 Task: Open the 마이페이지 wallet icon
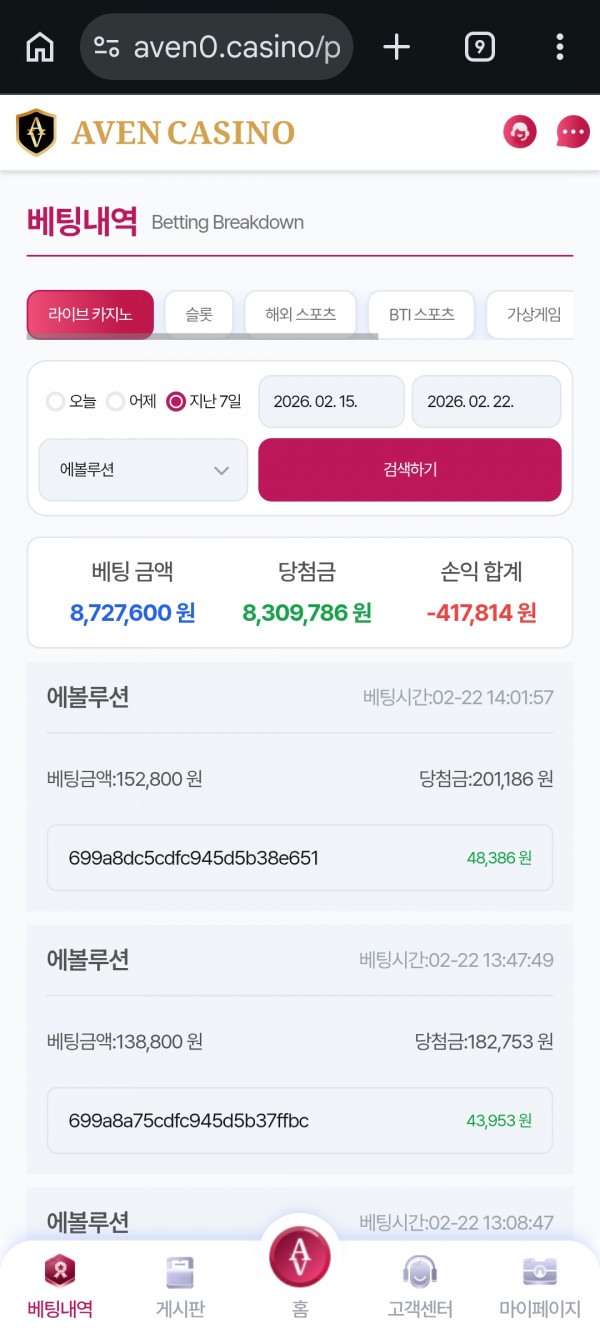[539, 1270]
